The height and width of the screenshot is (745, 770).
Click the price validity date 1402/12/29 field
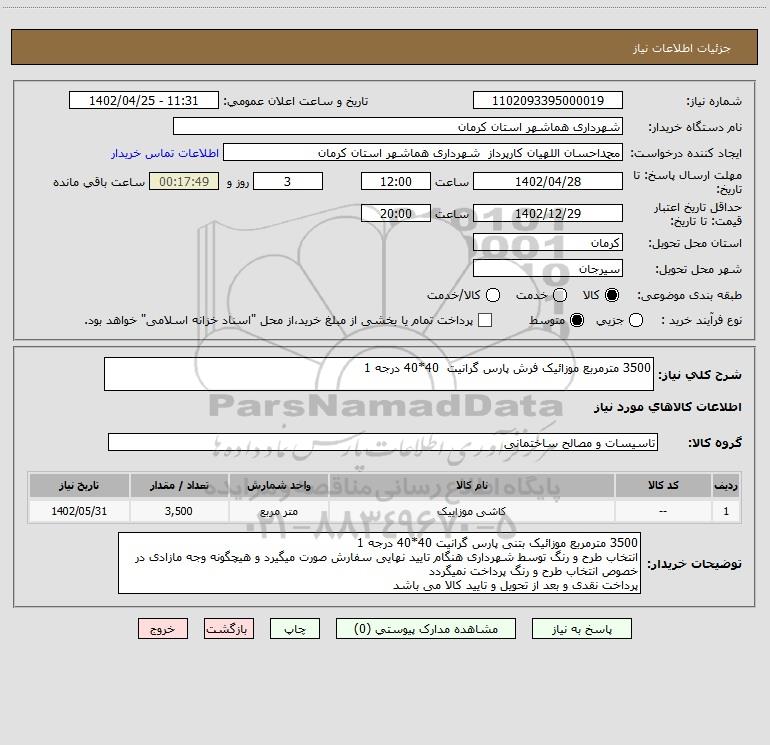click(548, 214)
